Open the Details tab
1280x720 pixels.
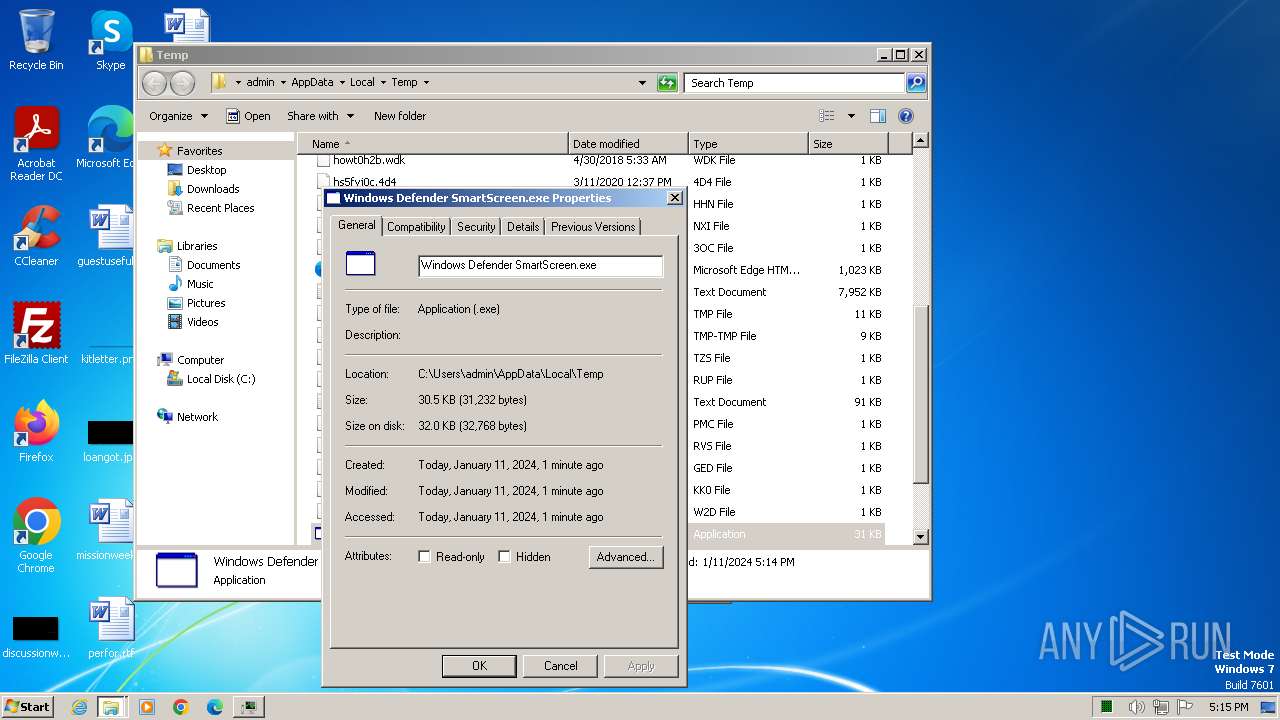coord(523,227)
